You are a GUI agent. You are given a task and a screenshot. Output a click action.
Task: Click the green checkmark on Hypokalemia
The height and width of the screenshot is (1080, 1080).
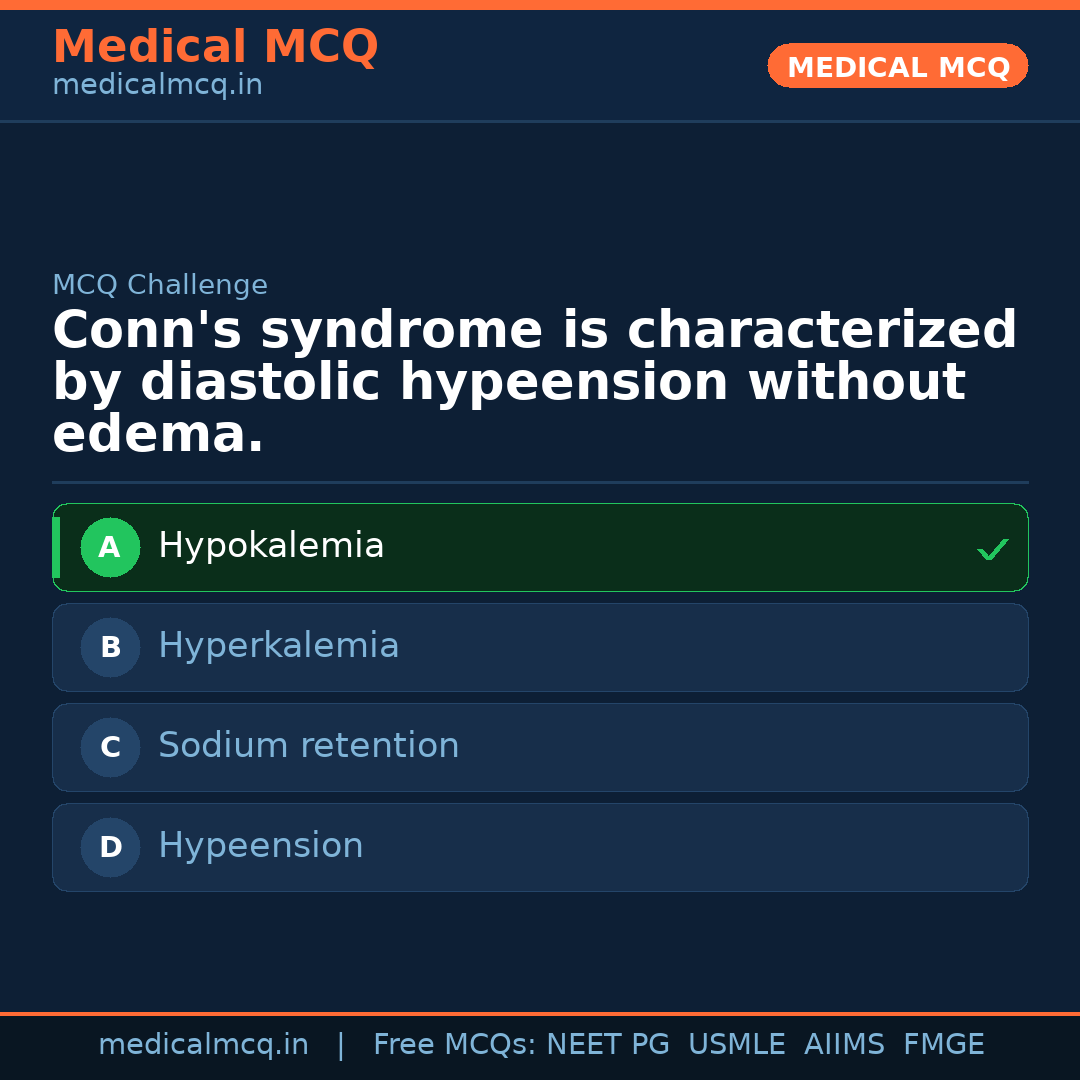point(992,549)
